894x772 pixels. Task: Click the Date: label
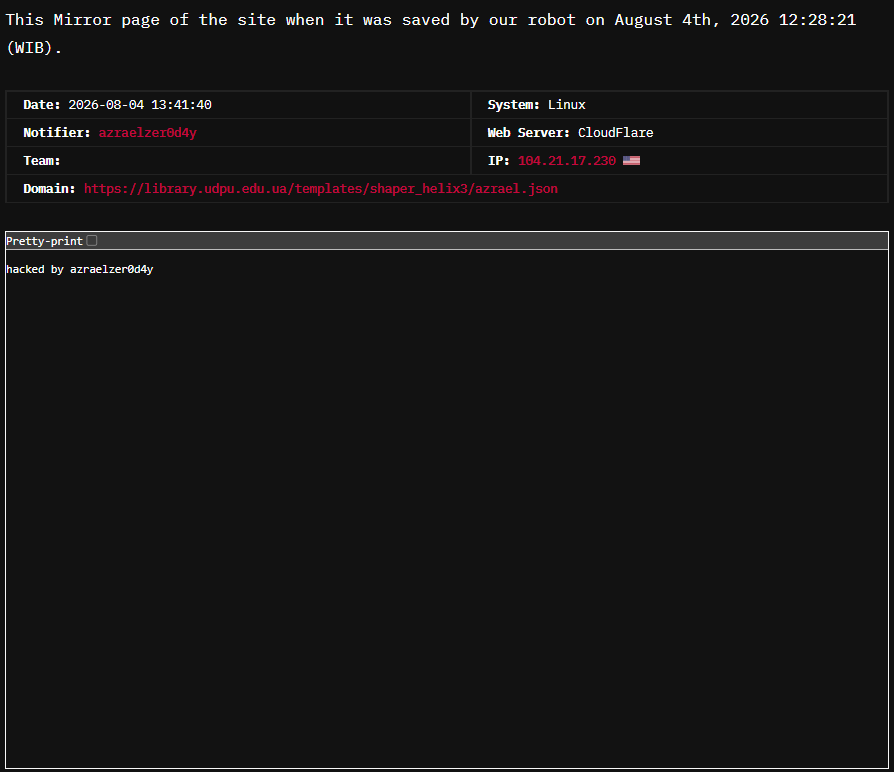(42, 105)
